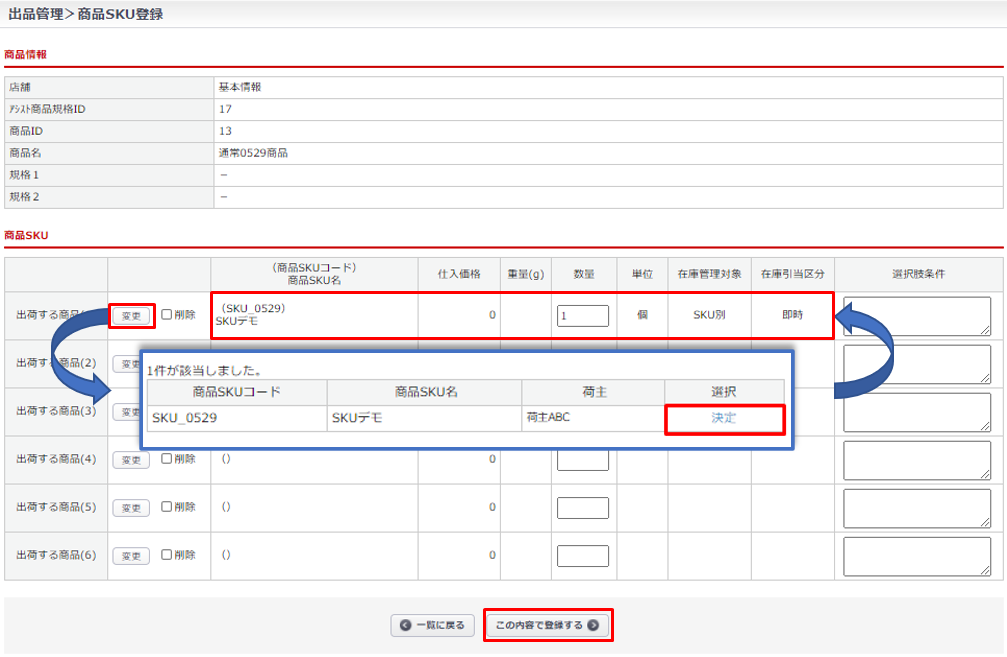Click 在庫引当区分 column header
Screen dimensions: 1007x657
(x=792, y=274)
